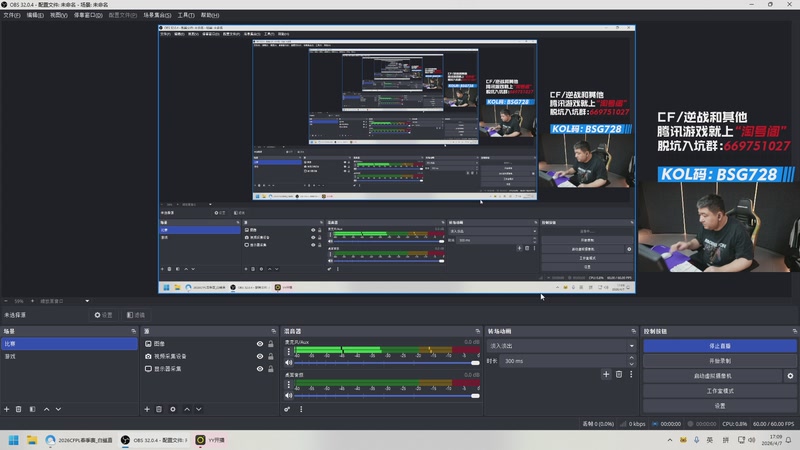Add a new source with plus icon
Screen dimensions: 800x450
click(147, 409)
